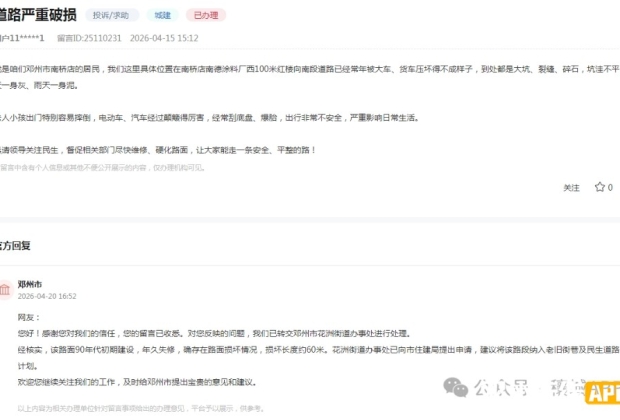
Task: Click the favorite count number beside star
Action: coord(610,187)
